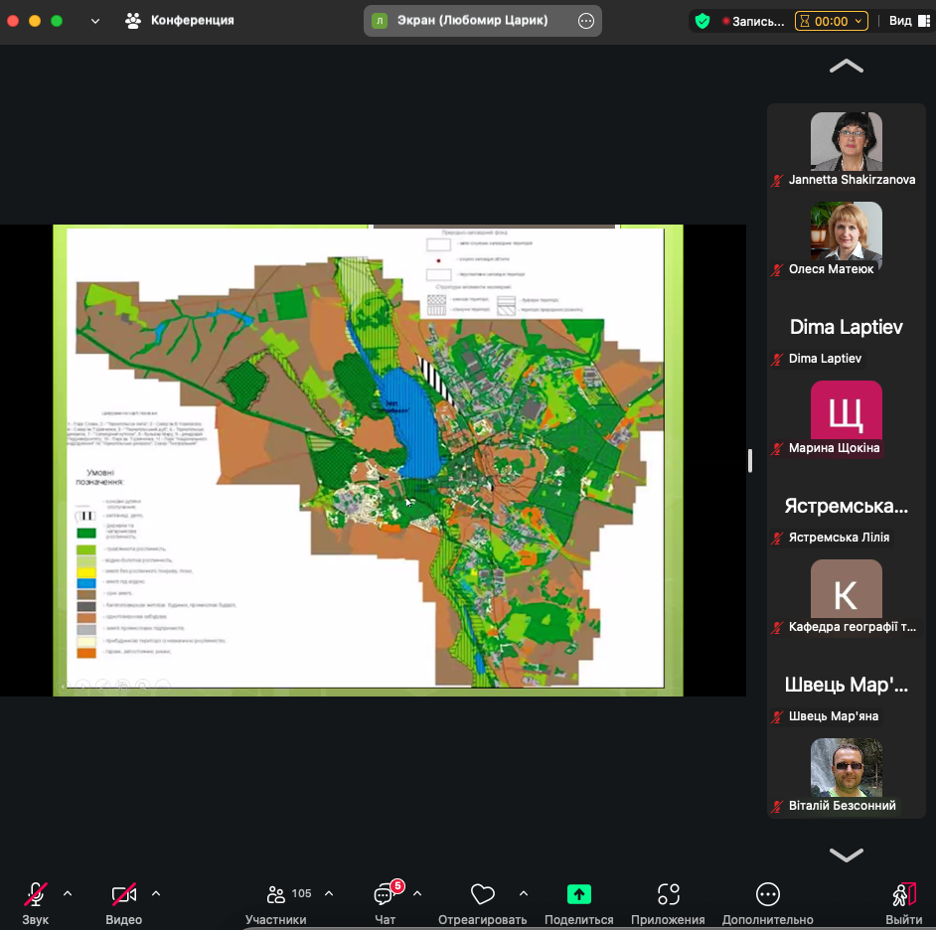936x930 pixels.
Task: Expand reactions arrow next to Отреагировать
Action: (523, 893)
